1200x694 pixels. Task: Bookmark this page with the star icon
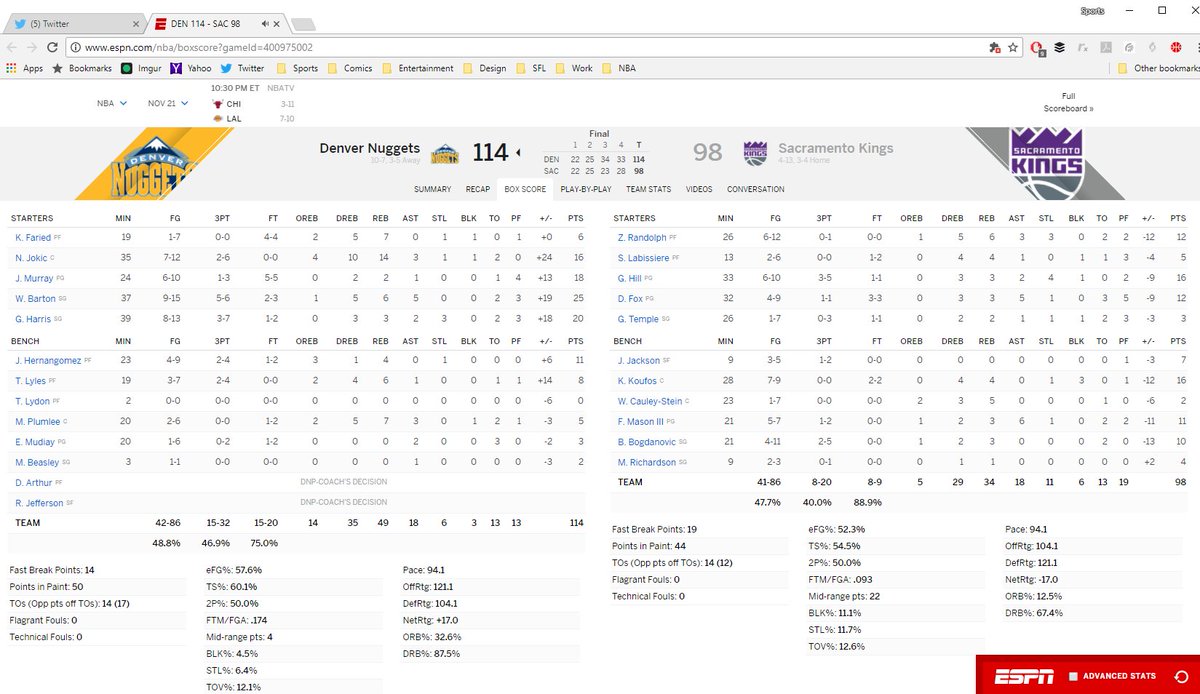click(x=1013, y=47)
